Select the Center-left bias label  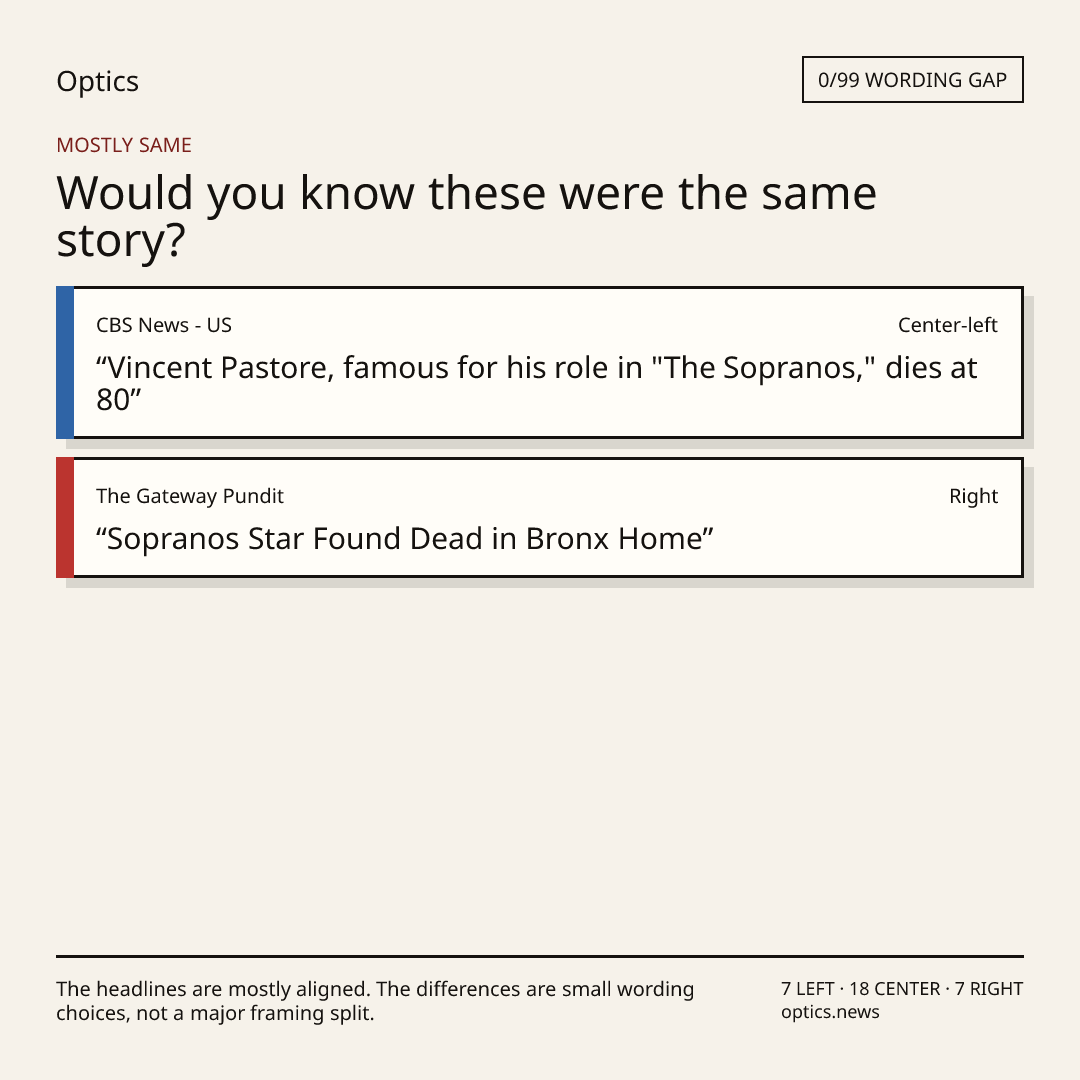click(x=948, y=325)
